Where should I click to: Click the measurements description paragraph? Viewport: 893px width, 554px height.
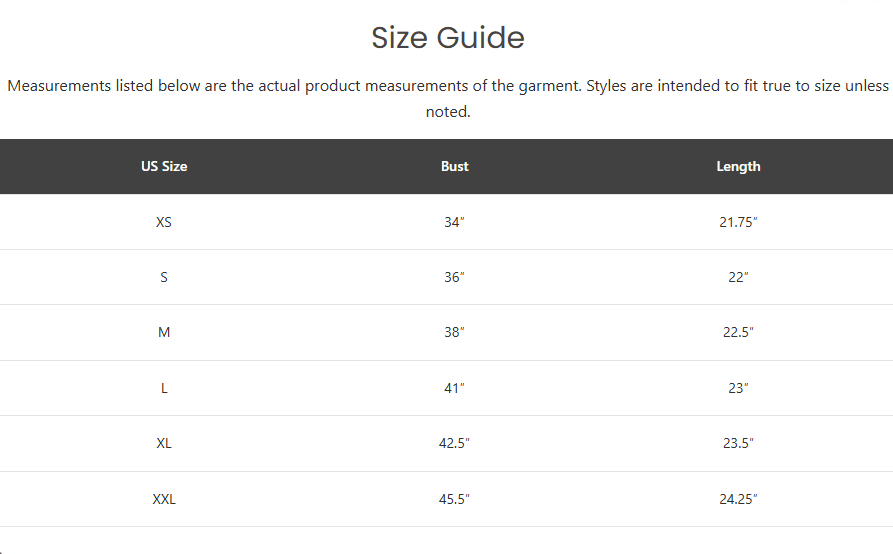point(448,99)
